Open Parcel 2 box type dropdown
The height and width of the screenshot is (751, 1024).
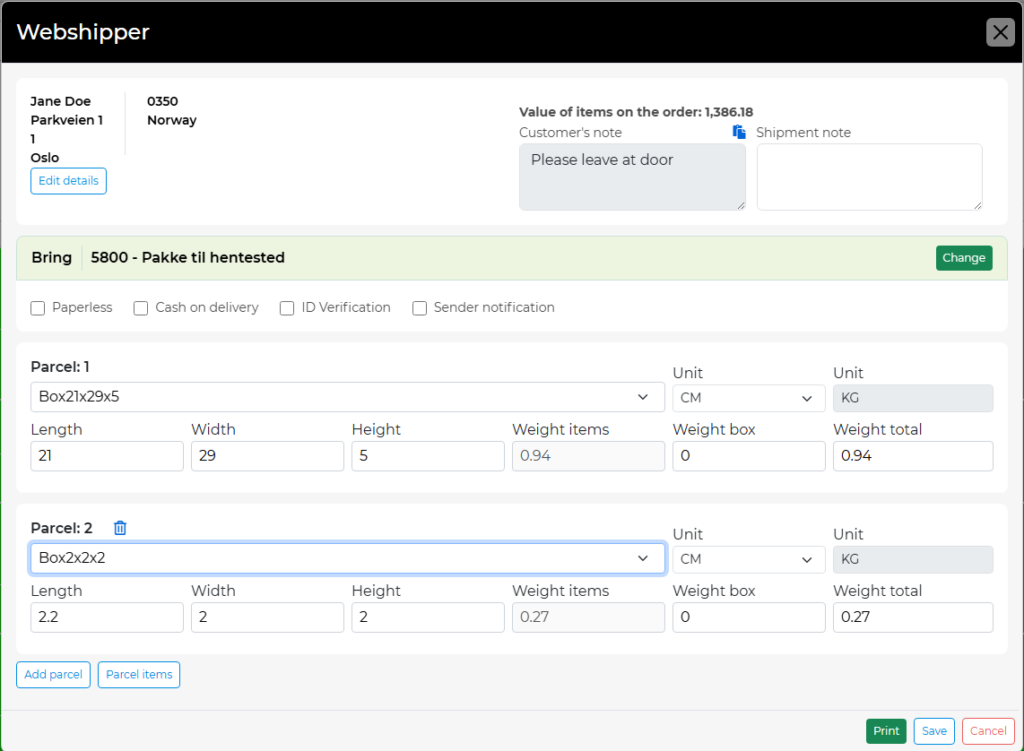click(x=347, y=558)
